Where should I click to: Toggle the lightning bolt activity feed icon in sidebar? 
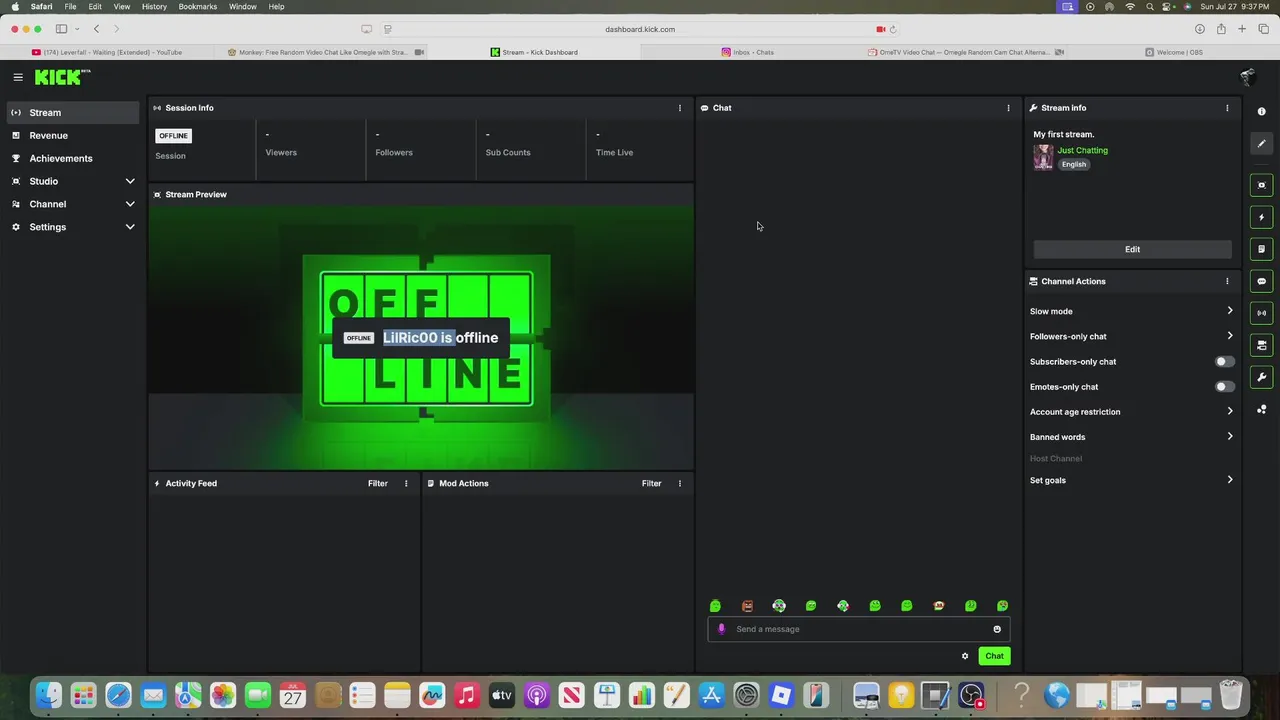pyautogui.click(x=1261, y=217)
